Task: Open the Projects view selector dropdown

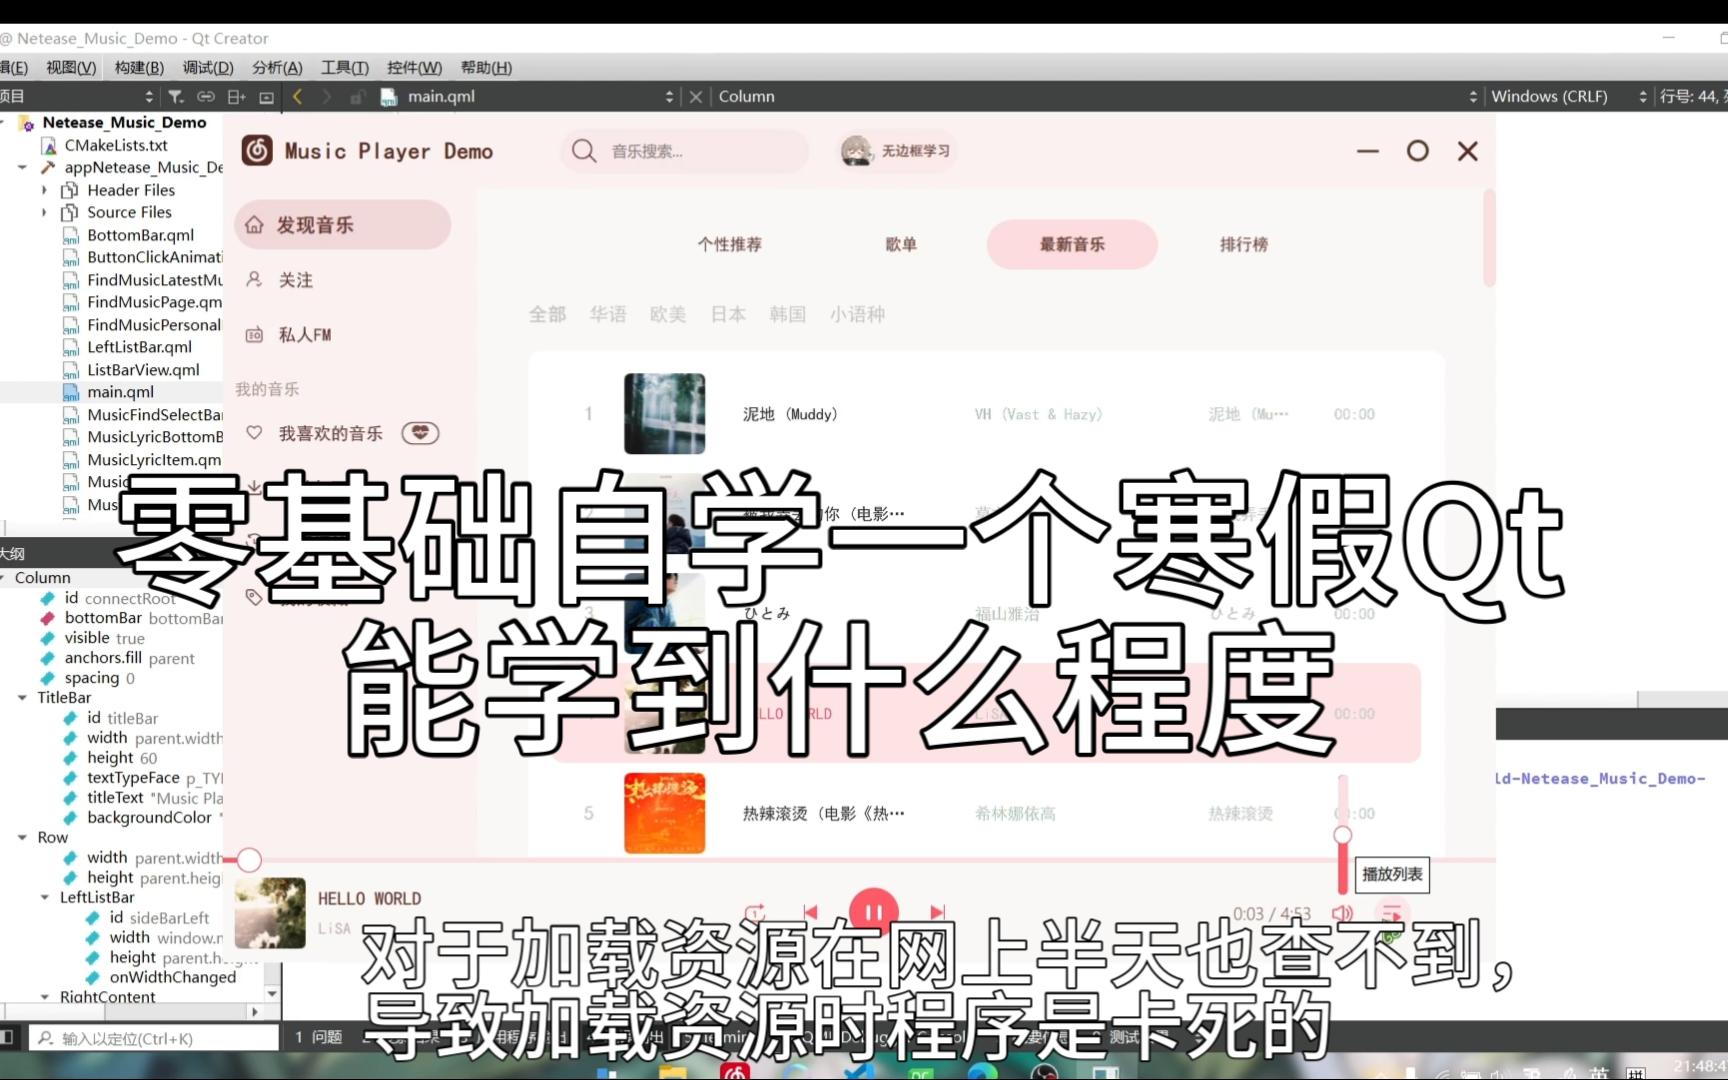Action: (148, 96)
